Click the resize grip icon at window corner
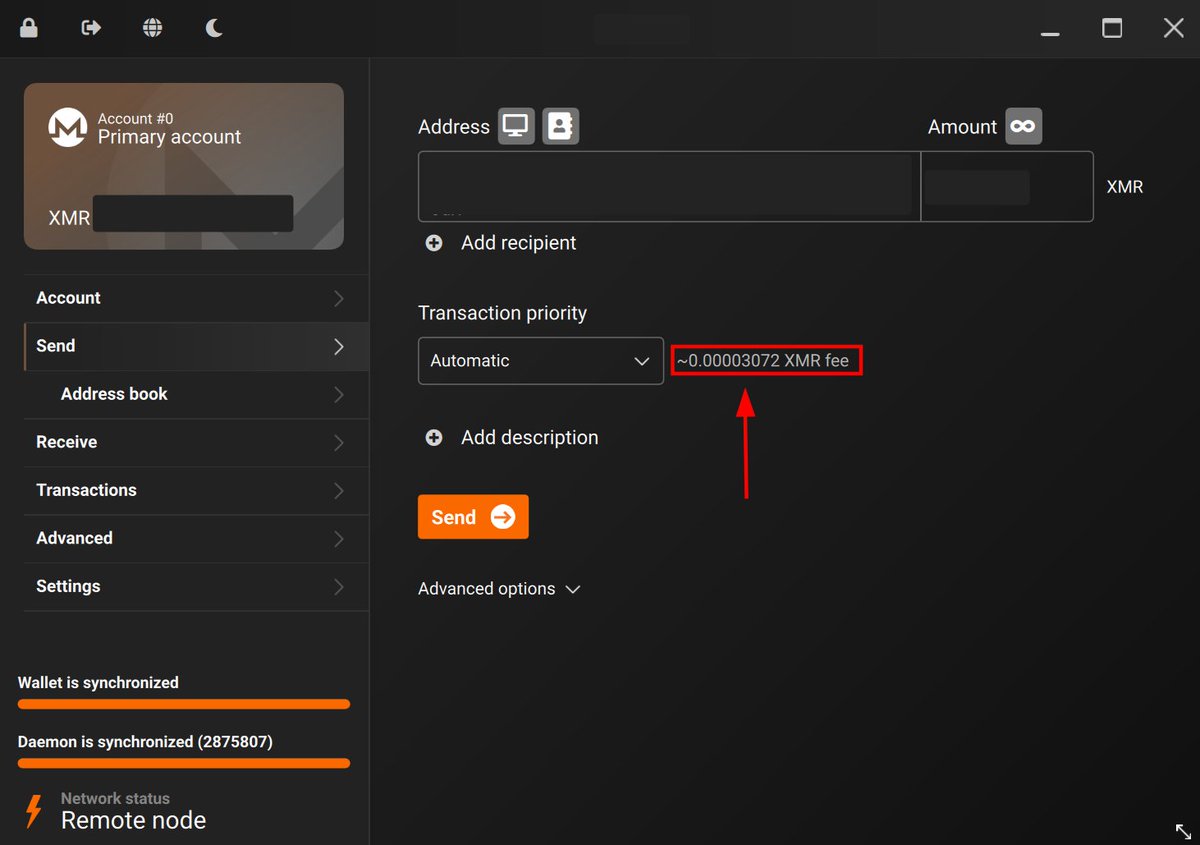The width and height of the screenshot is (1200, 845). click(x=1182, y=831)
